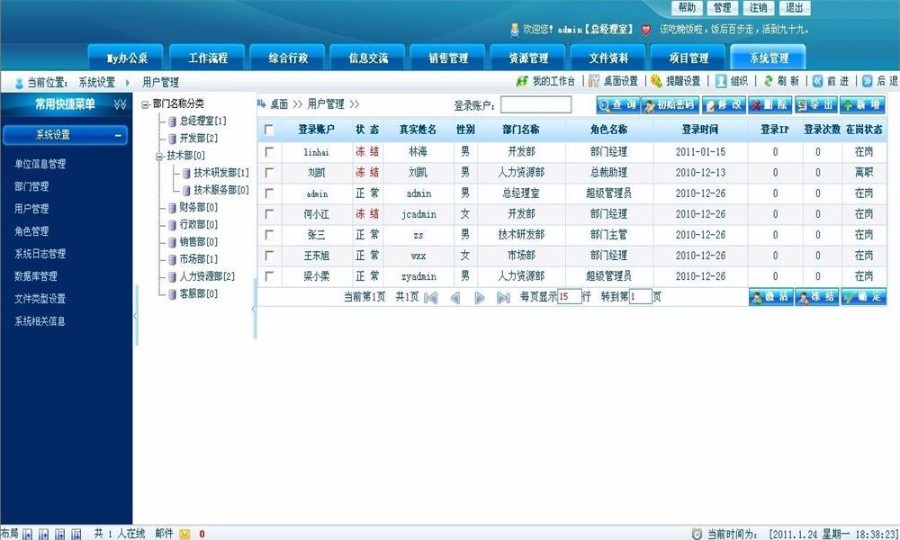
Task: Check the row for account 王东旭
Action: point(269,255)
